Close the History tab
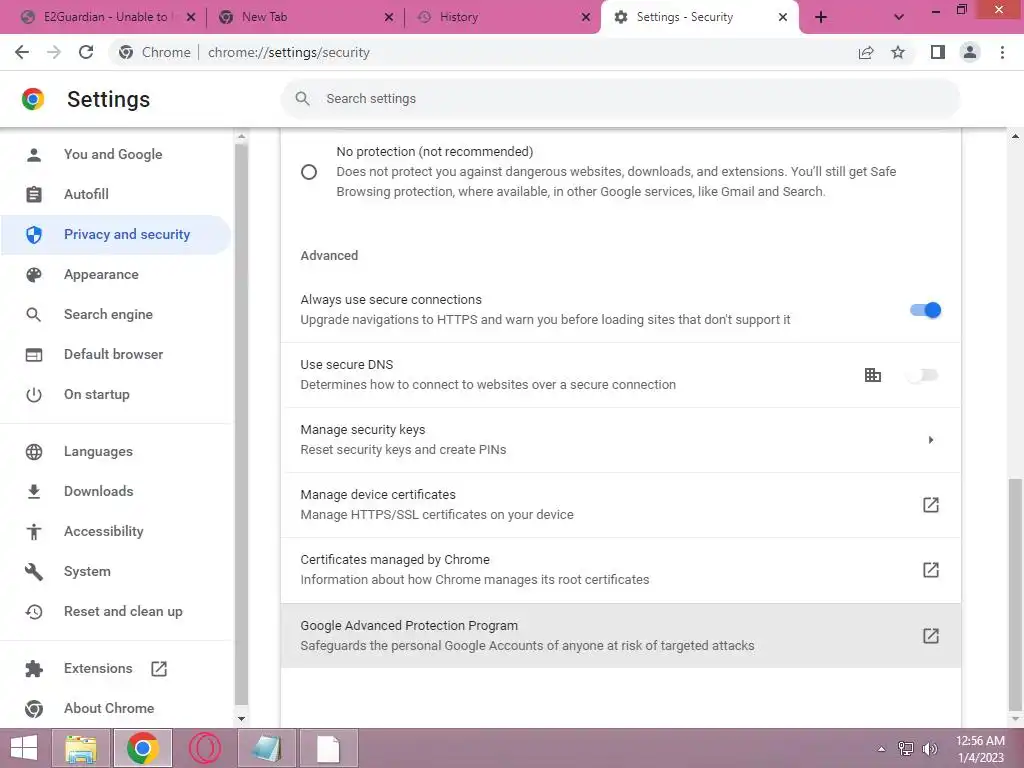 pyautogui.click(x=586, y=18)
